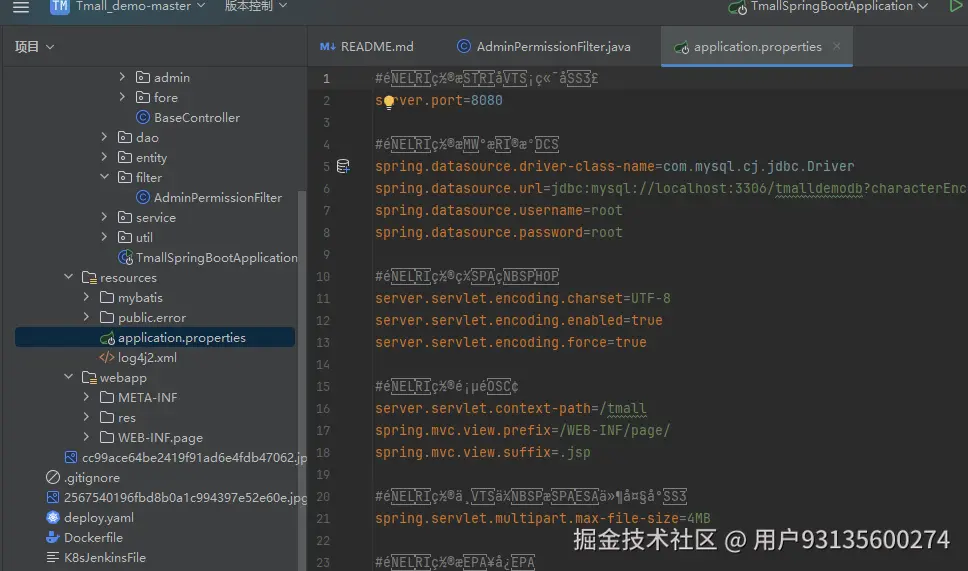Expand the entity package

(x=104, y=157)
